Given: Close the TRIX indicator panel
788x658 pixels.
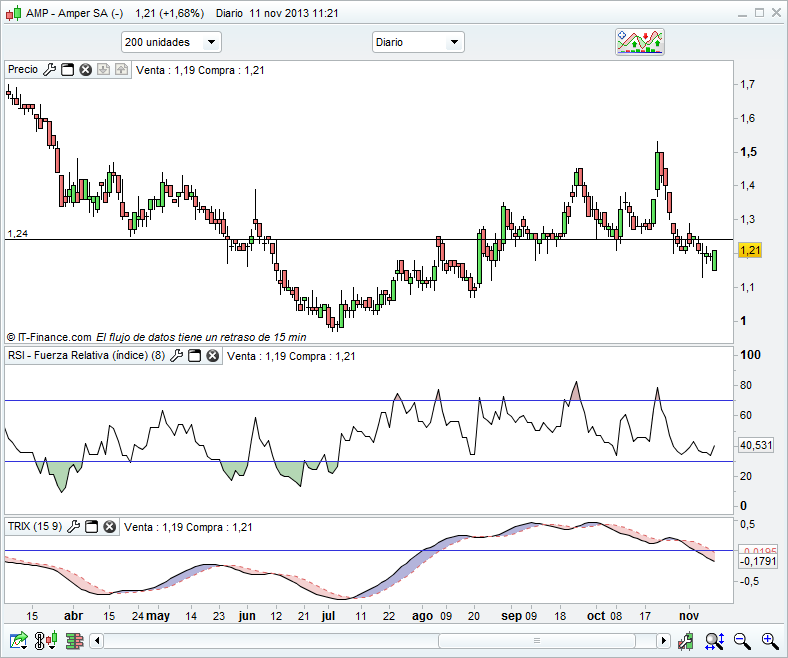Looking at the screenshot, I should 109,527.
